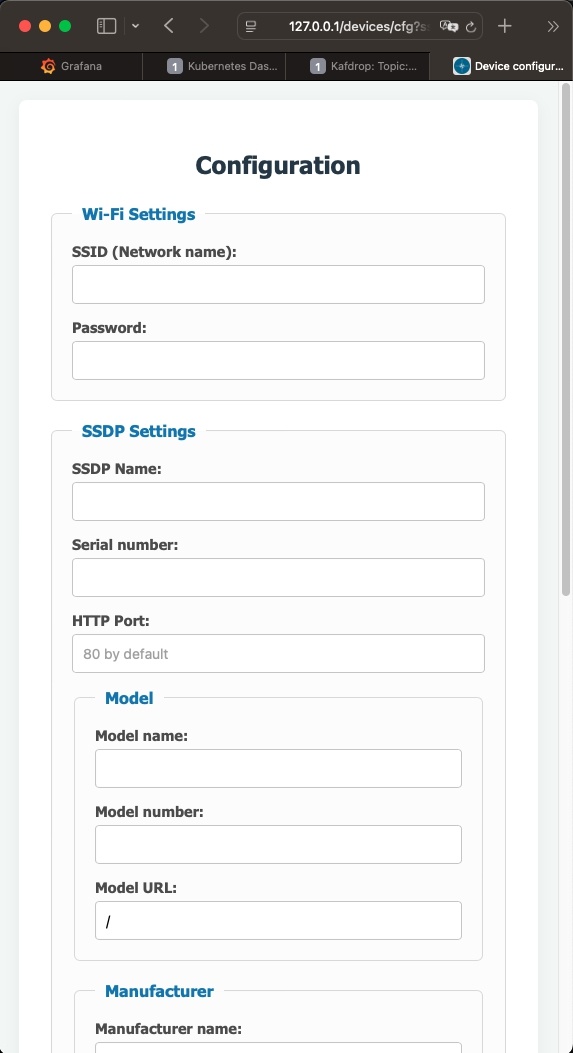
Task: Show more toolbar items via double chevron
Action: pos(553,26)
